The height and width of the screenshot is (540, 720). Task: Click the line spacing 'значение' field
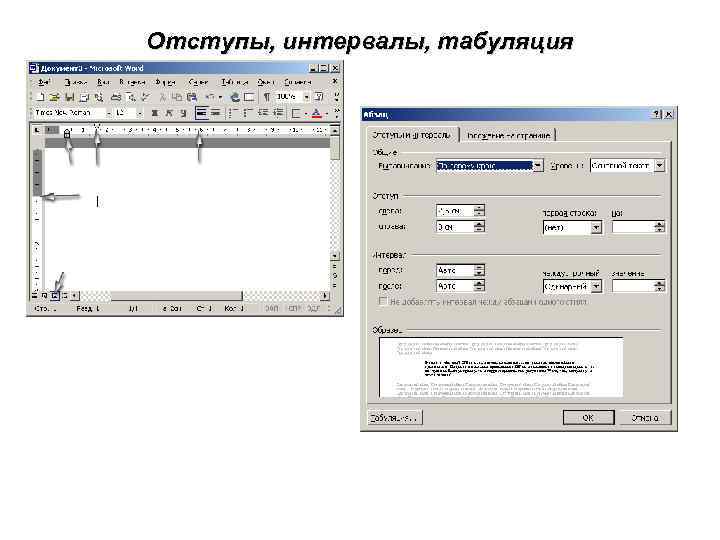tap(633, 287)
